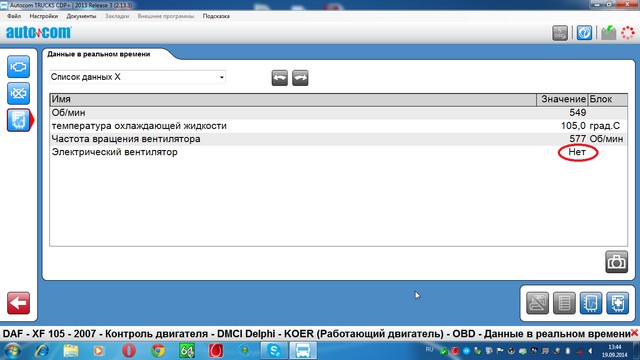Open the media player taskbar icon
640x360 pixels.
(x=98, y=351)
